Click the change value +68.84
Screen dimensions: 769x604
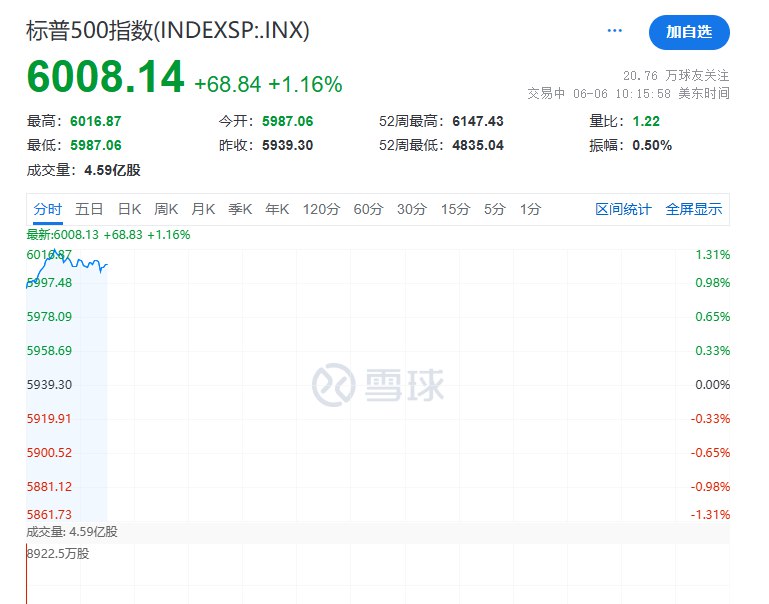click(x=228, y=84)
